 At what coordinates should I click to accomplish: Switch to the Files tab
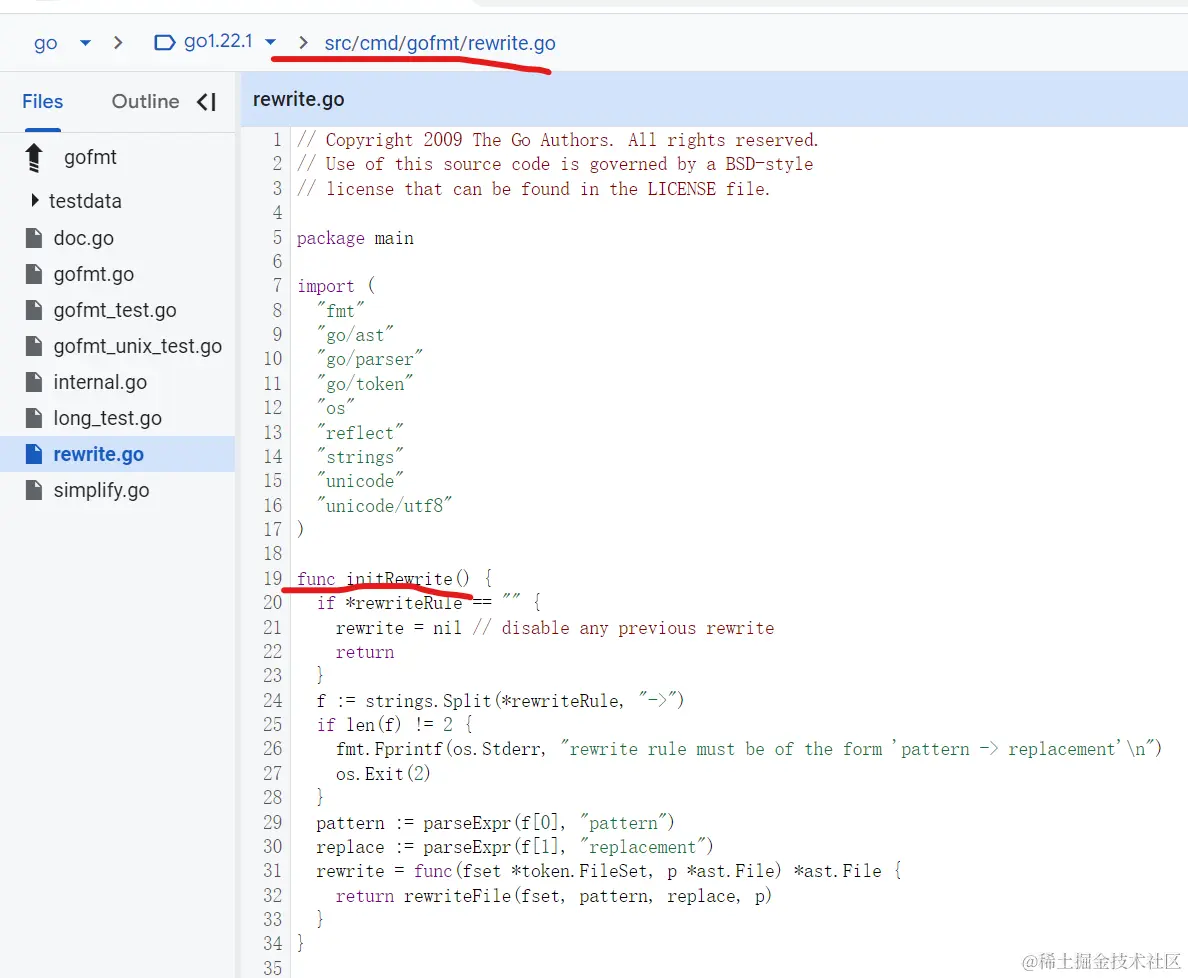[x=42, y=102]
